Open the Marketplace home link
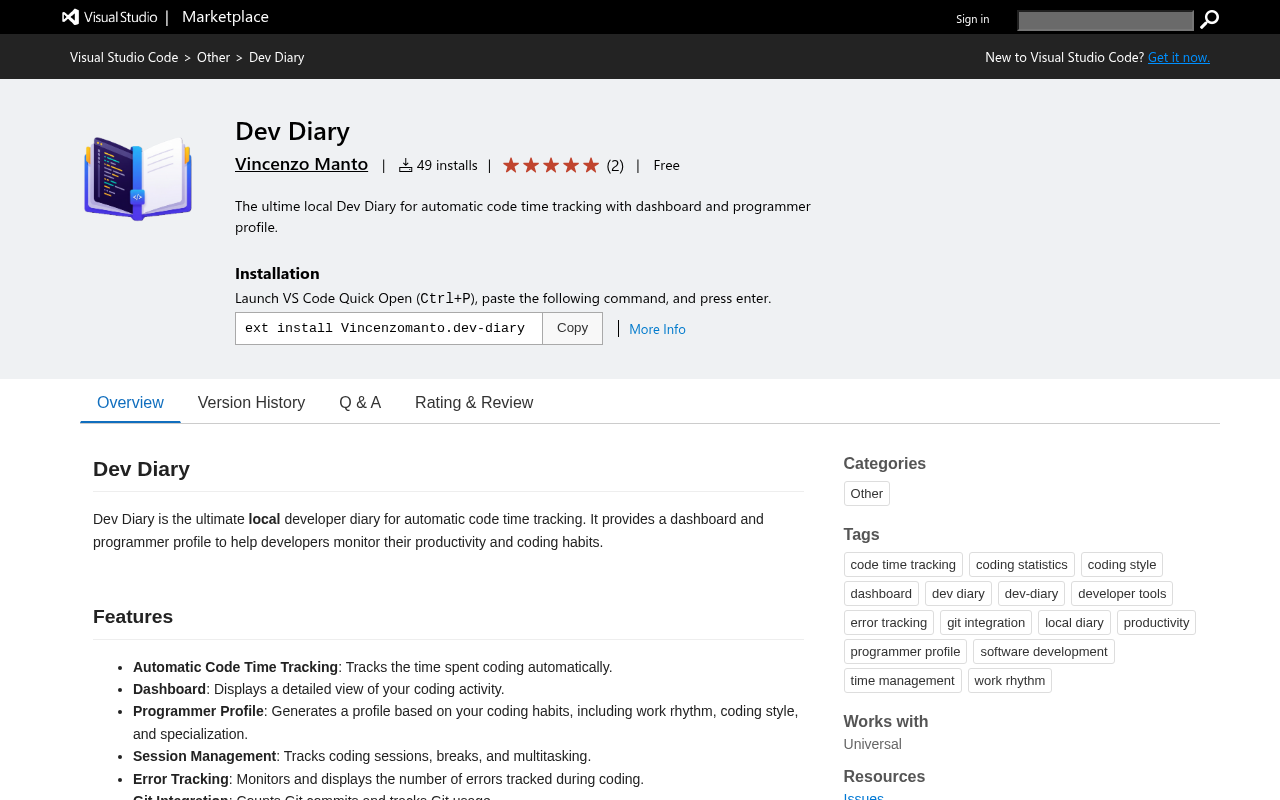The height and width of the screenshot is (800, 1280). coord(225,17)
